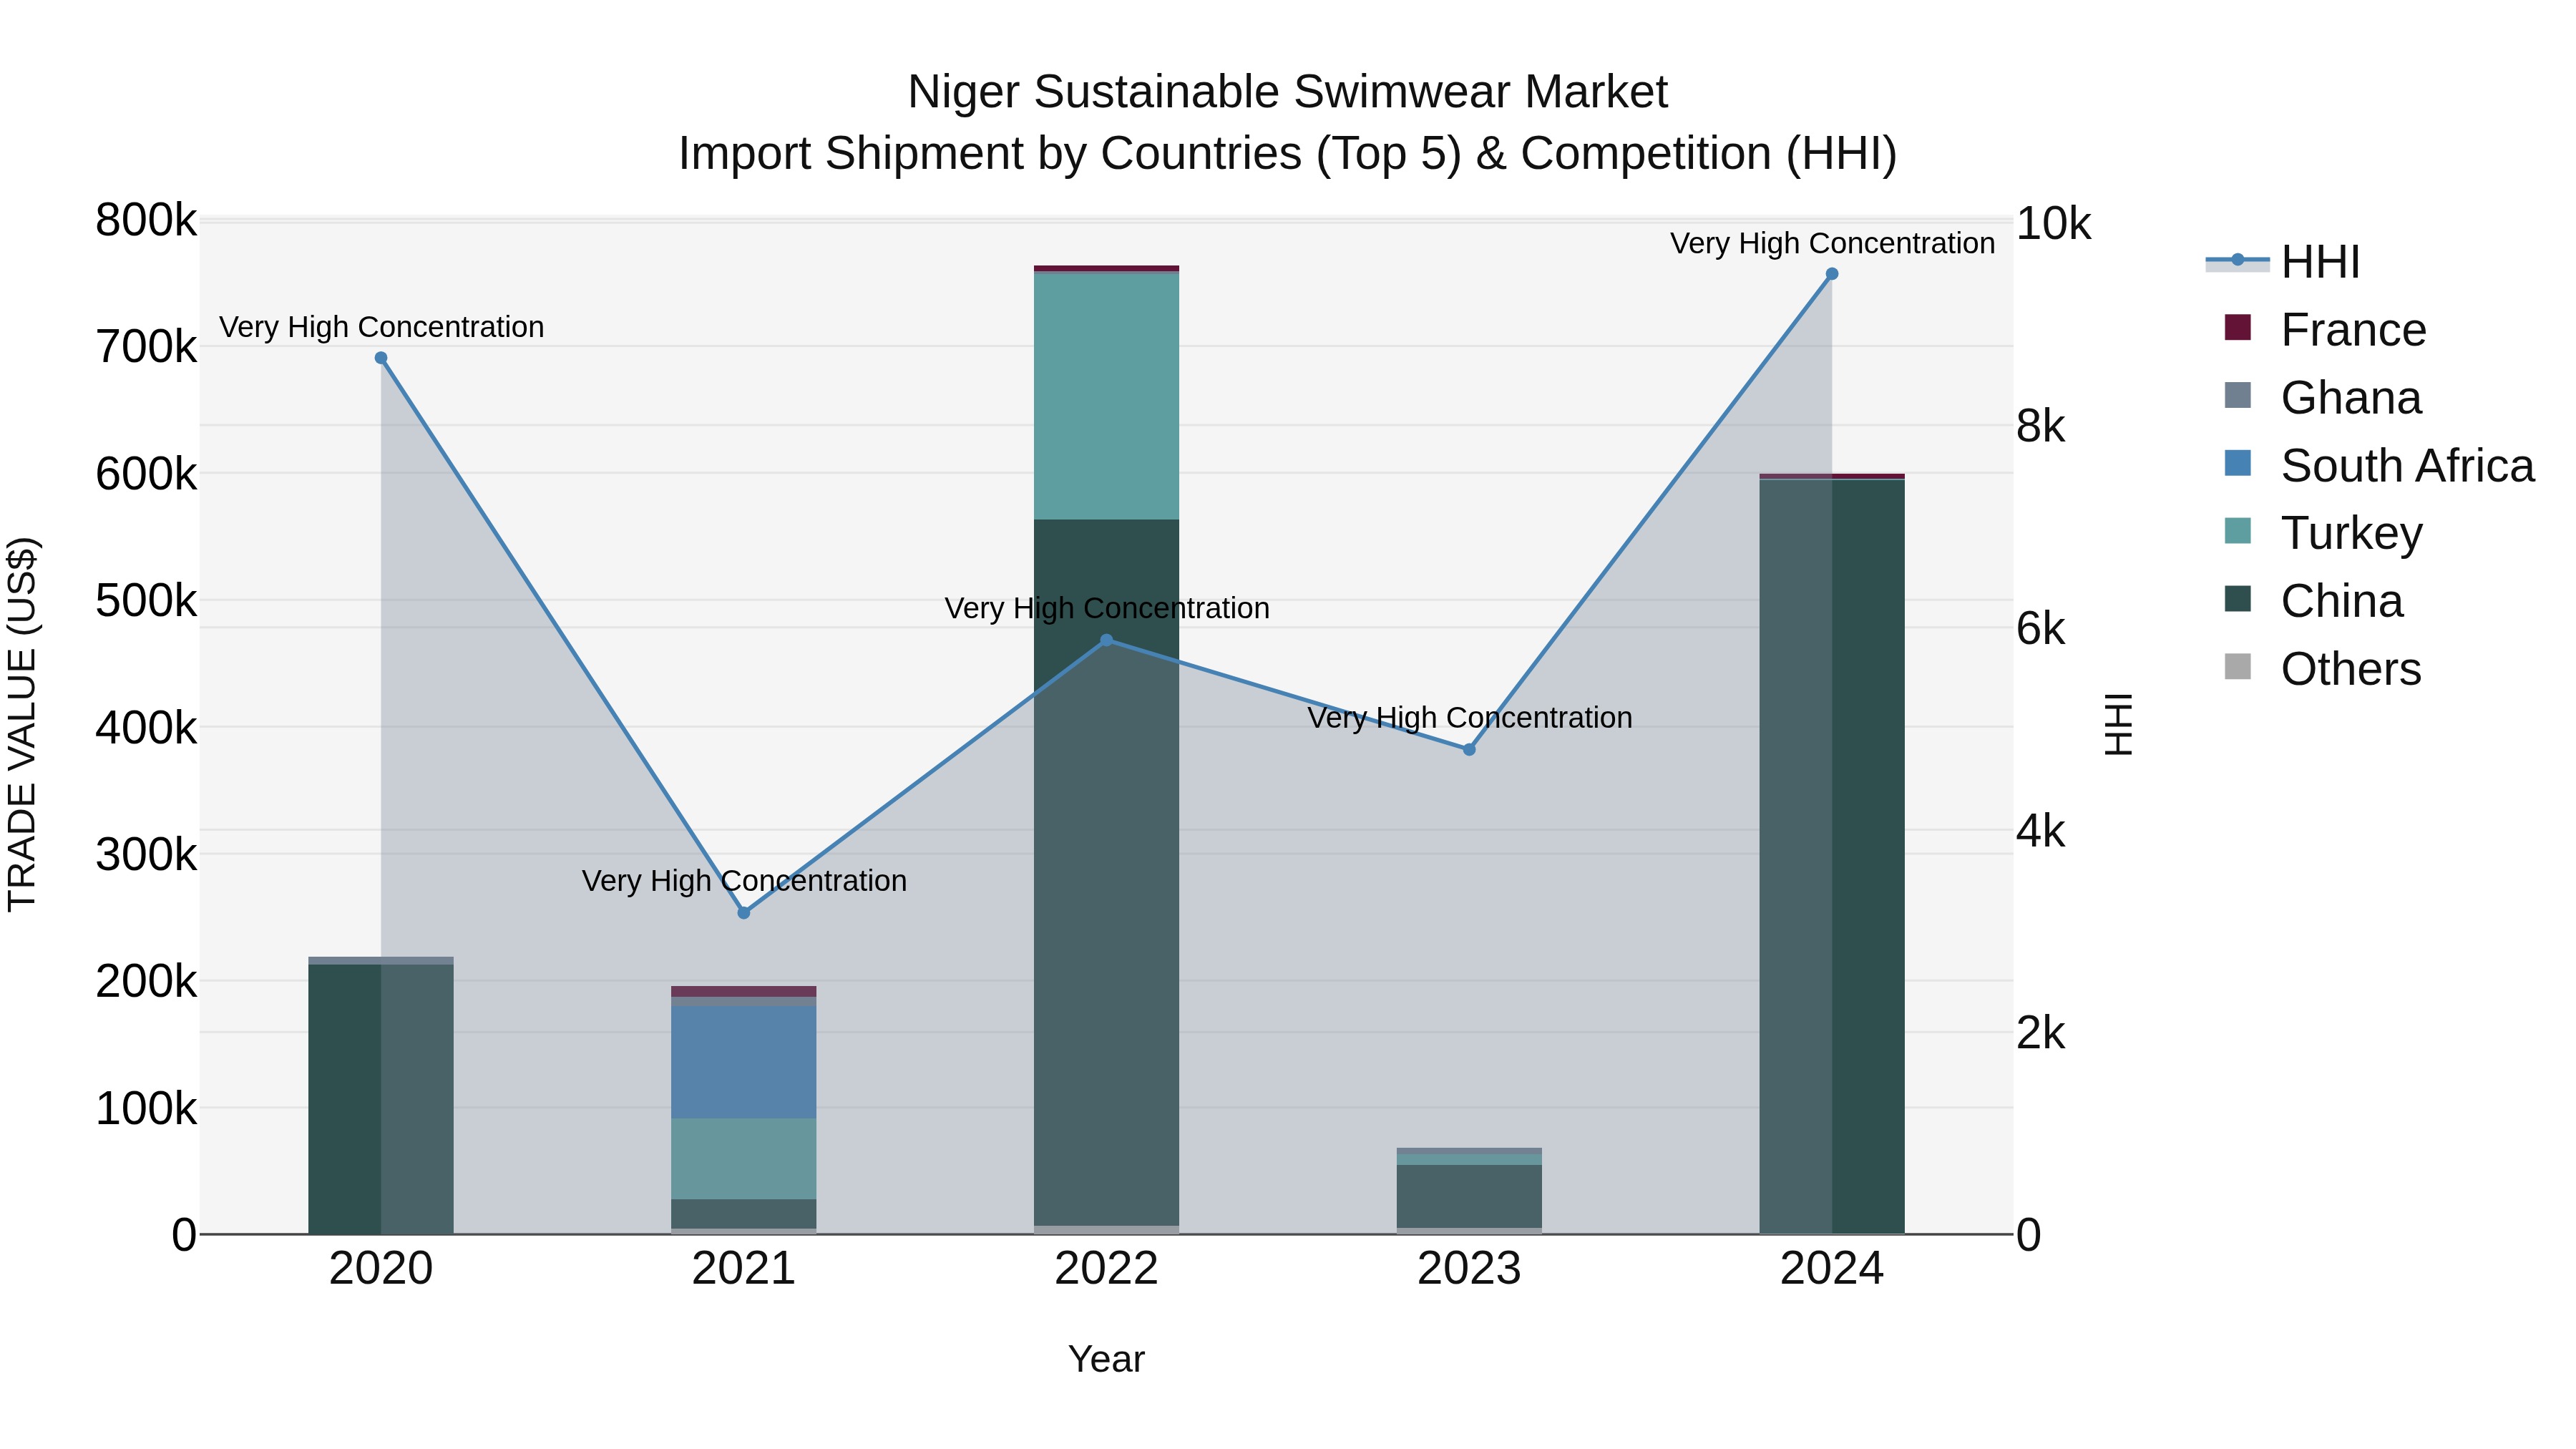Image resolution: width=2576 pixels, height=1449 pixels.
Task: Click the South Africa blue legend swatch
Action: (2238, 463)
